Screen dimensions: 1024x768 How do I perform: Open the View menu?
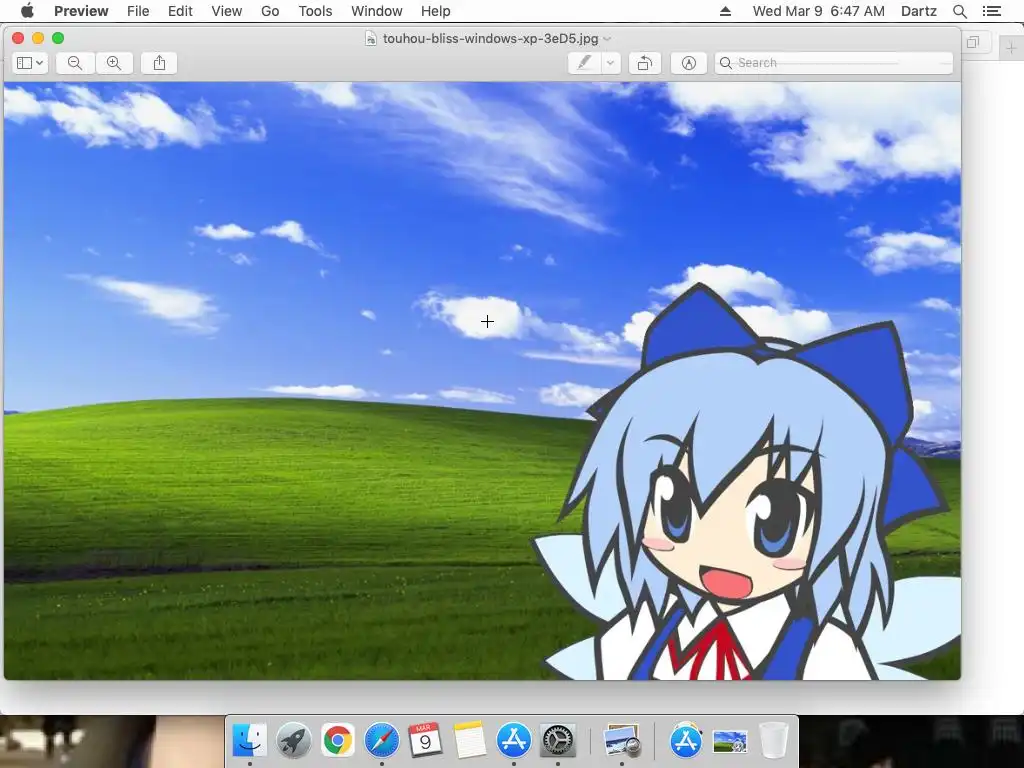(227, 11)
